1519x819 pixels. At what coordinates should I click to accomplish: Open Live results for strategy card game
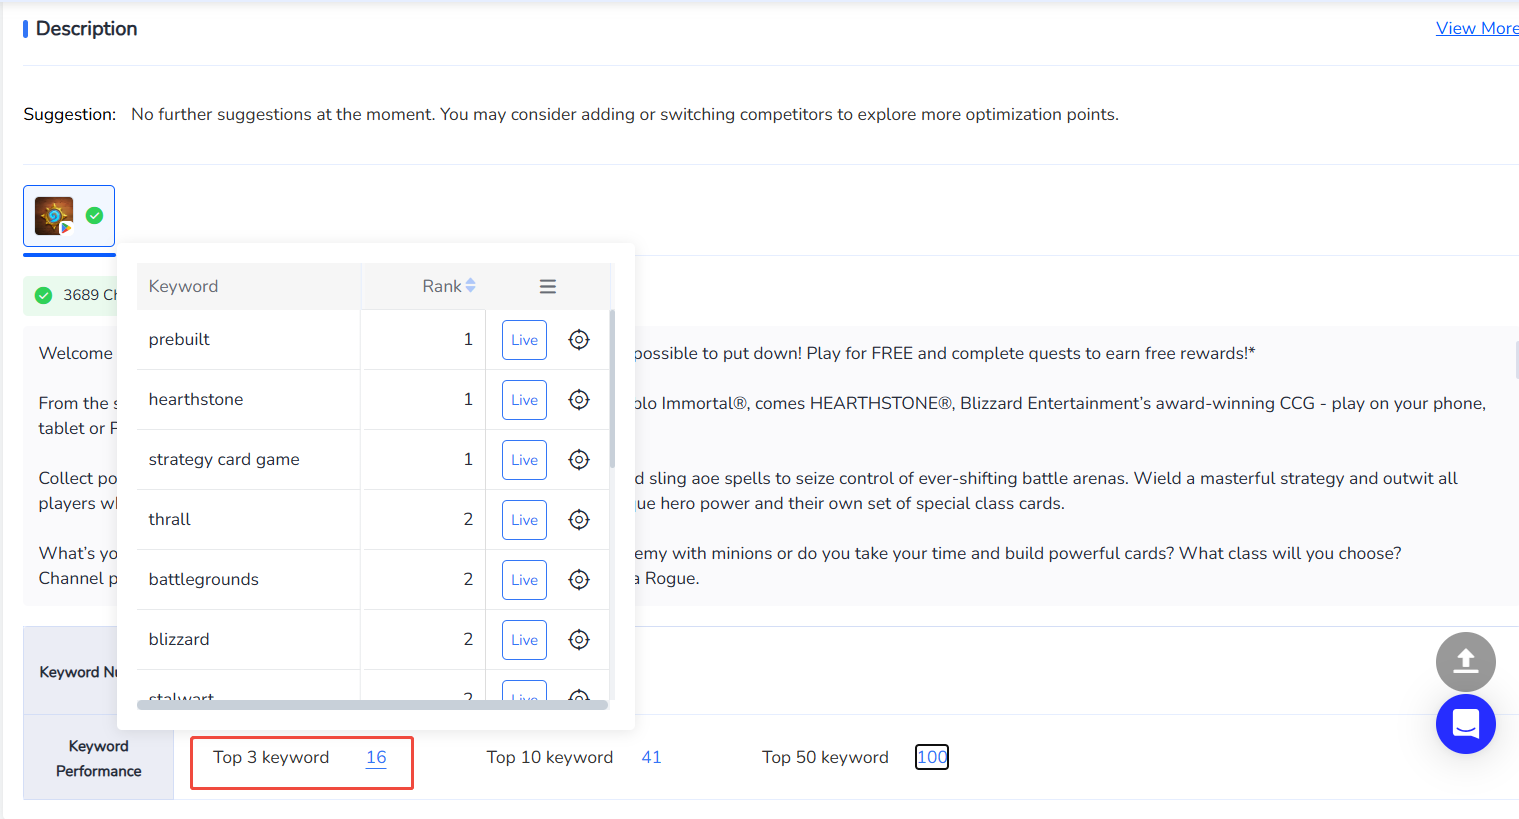pyautogui.click(x=524, y=460)
